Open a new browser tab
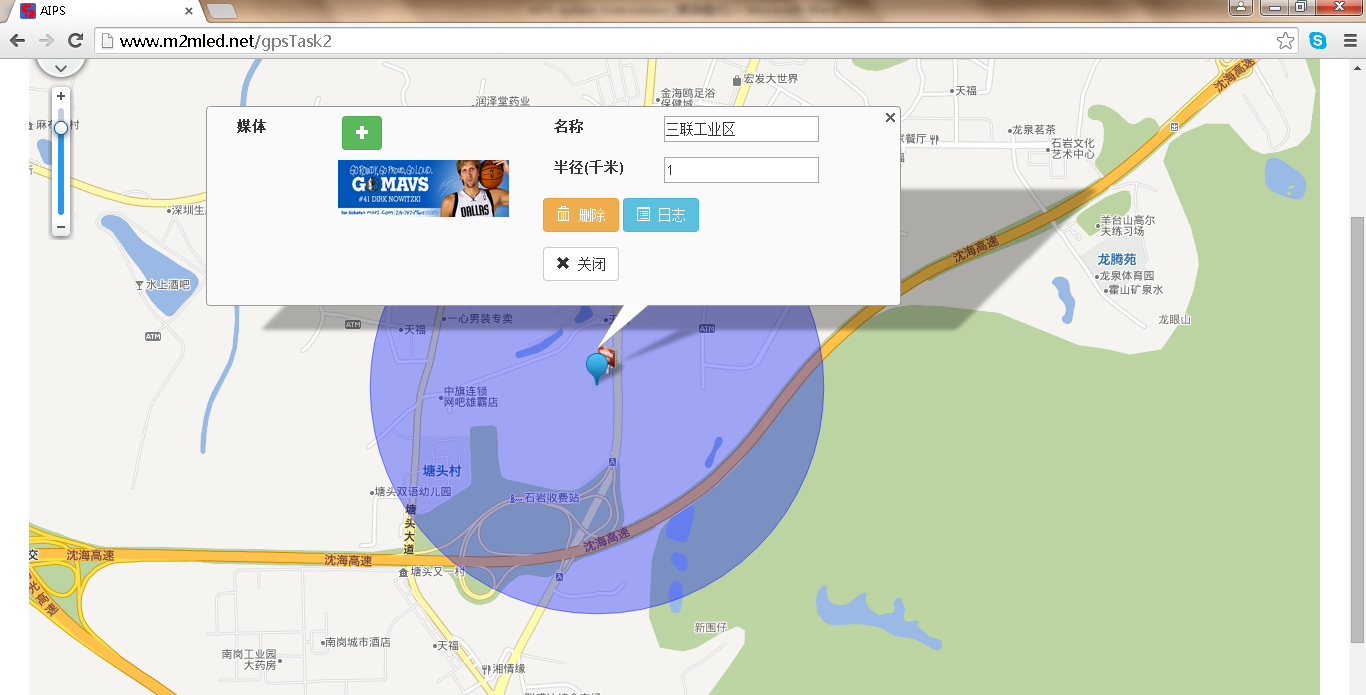 (222, 11)
